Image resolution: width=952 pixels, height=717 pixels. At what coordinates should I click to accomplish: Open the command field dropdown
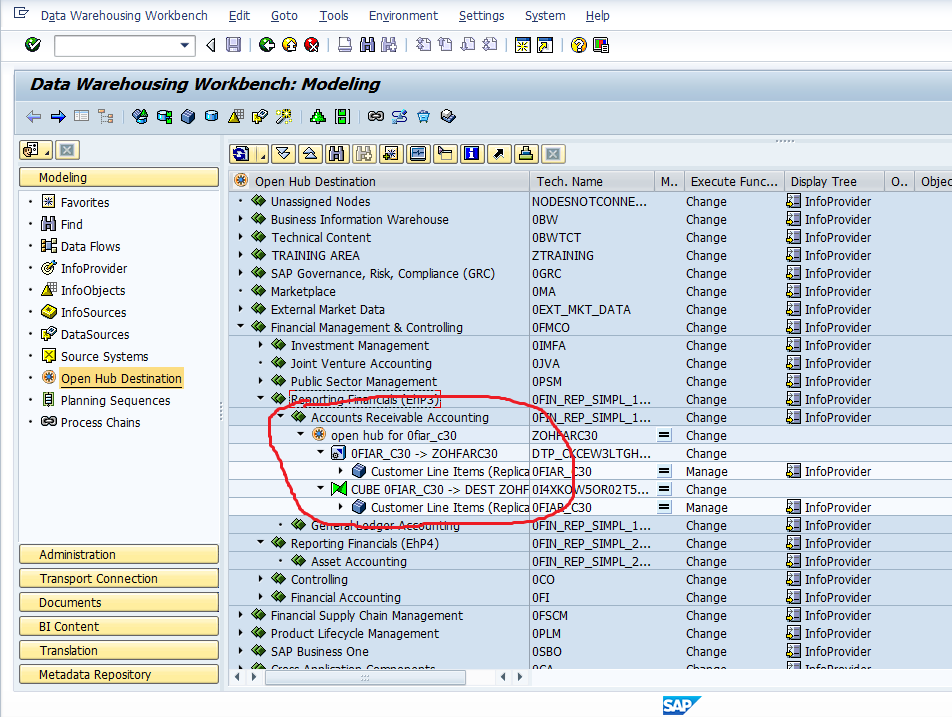point(185,46)
